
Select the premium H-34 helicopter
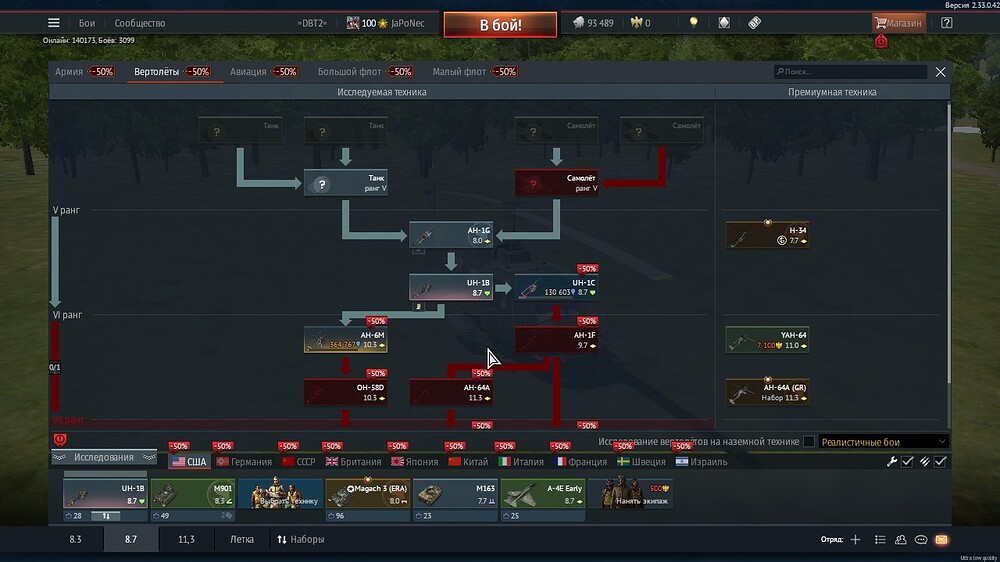tap(767, 235)
